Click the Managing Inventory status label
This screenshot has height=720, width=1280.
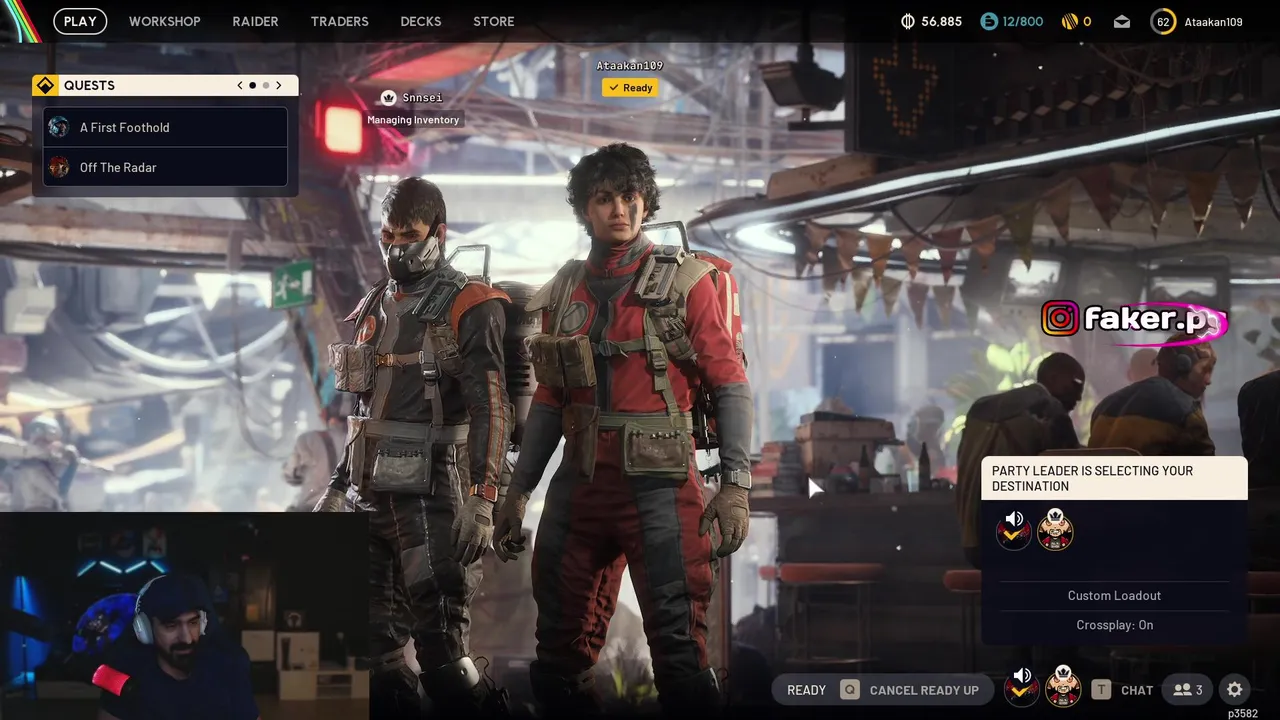(x=413, y=120)
